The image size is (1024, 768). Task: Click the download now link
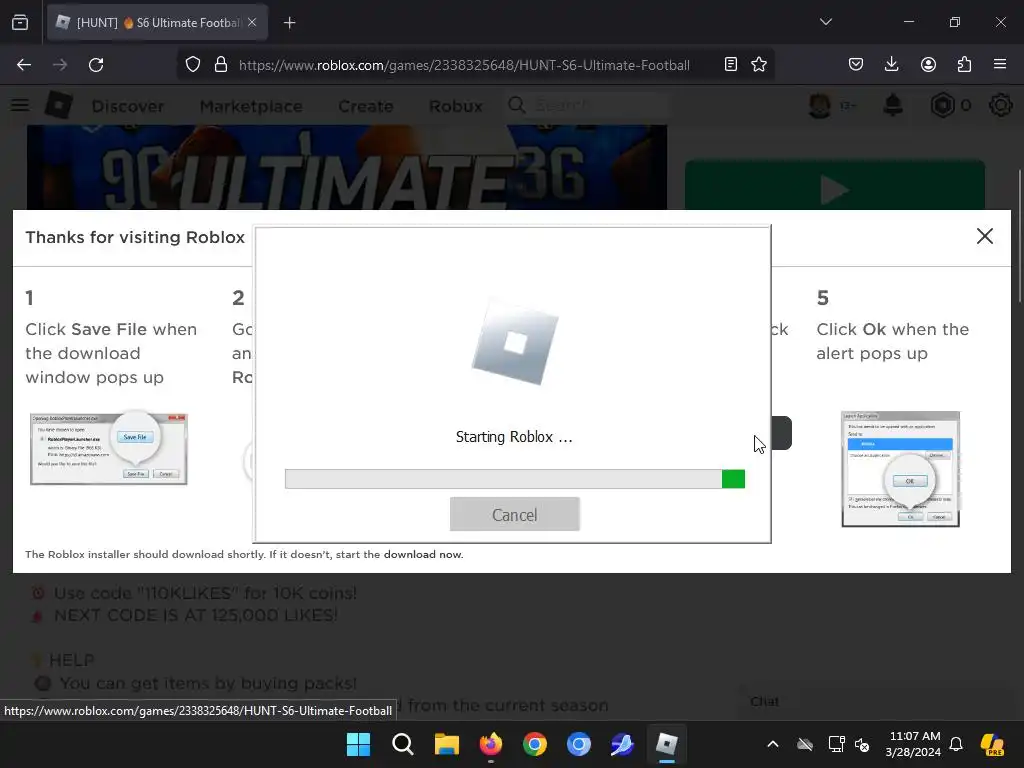(423, 554)
